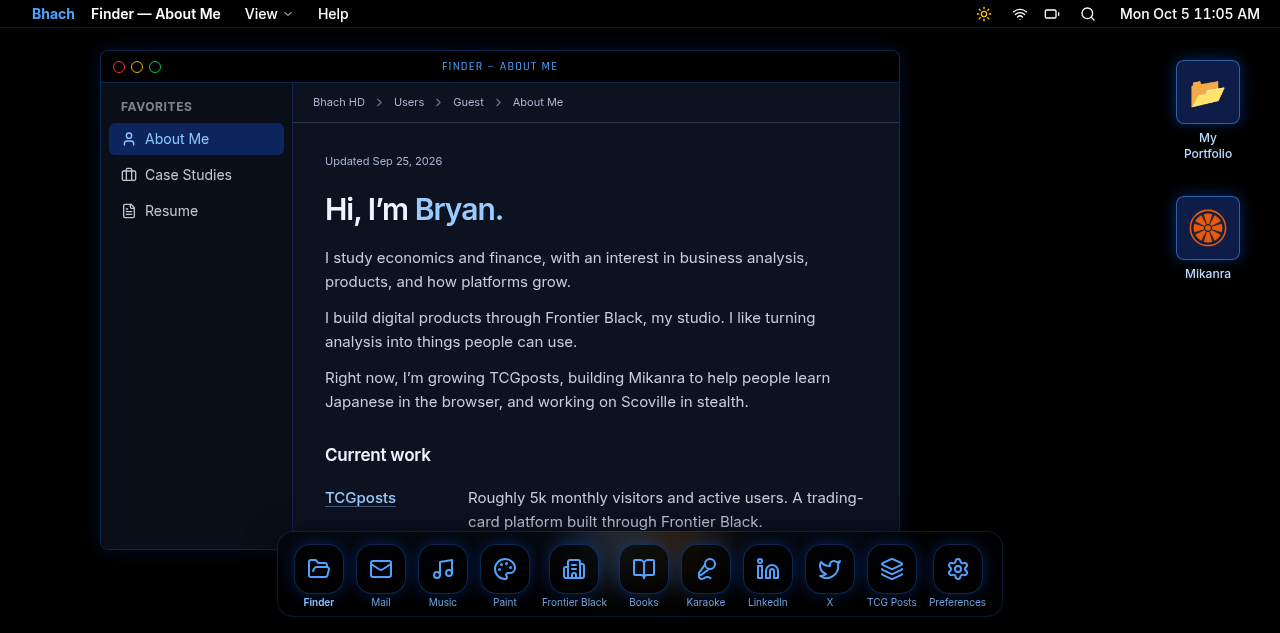Click the Hi, I'm Bryan heading

pyautogui.click(x=414, y=209)
